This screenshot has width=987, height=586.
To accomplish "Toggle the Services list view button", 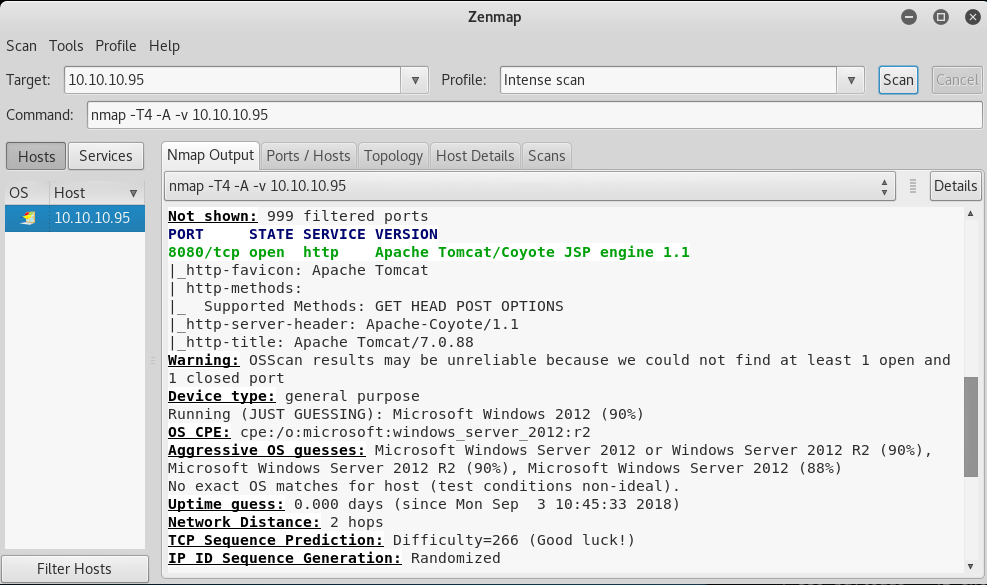I will point(106,156).
